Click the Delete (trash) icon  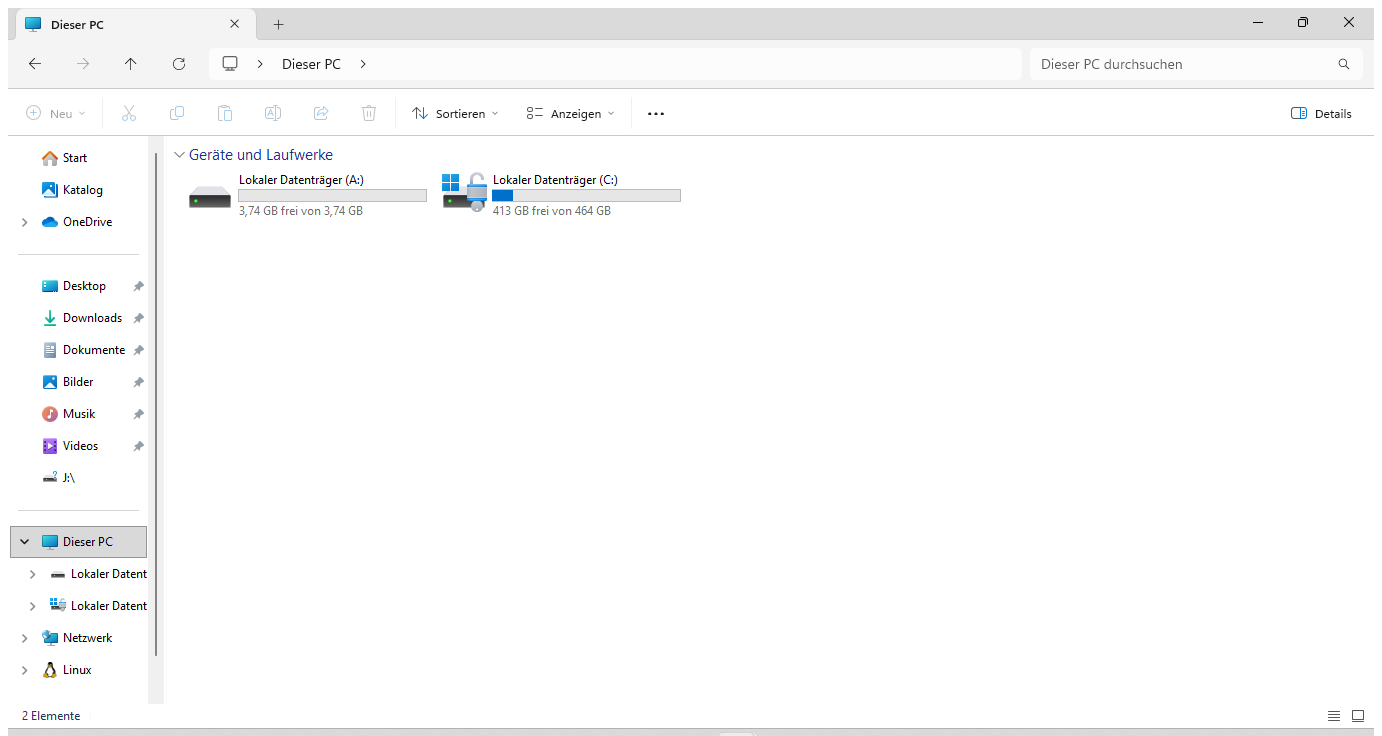pos(368,113)
